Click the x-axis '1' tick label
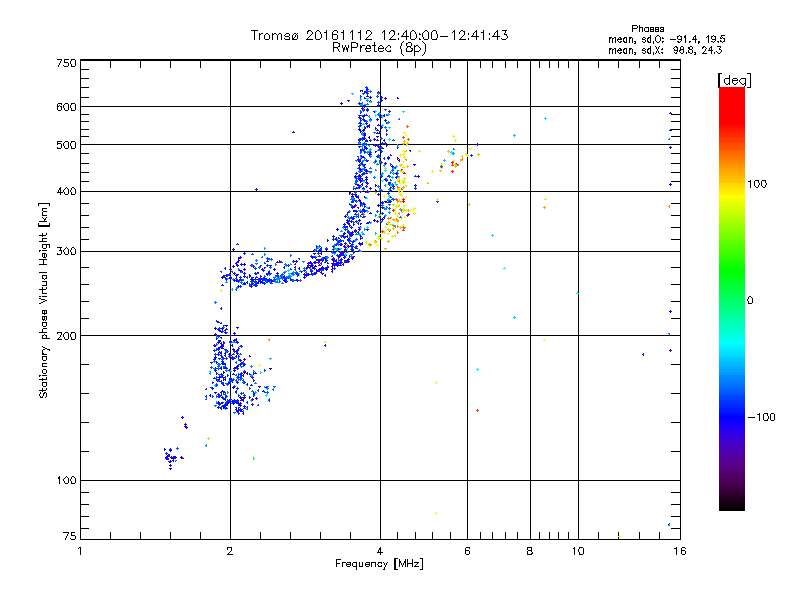The height and width of the screenshot is (600, 800). [80, 551]
